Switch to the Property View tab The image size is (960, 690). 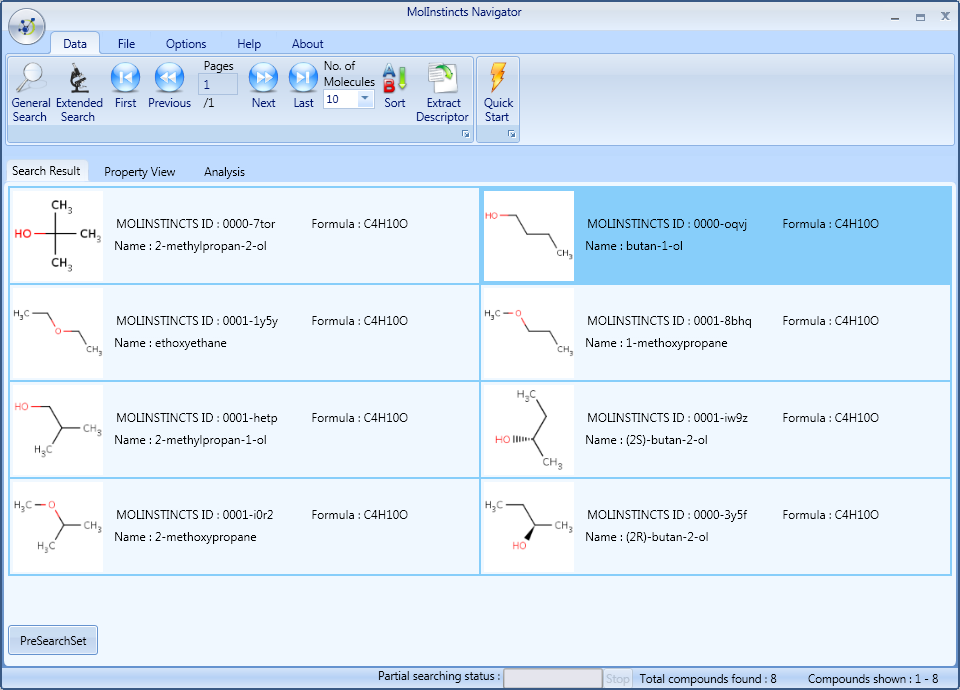(x=140, y=172)
